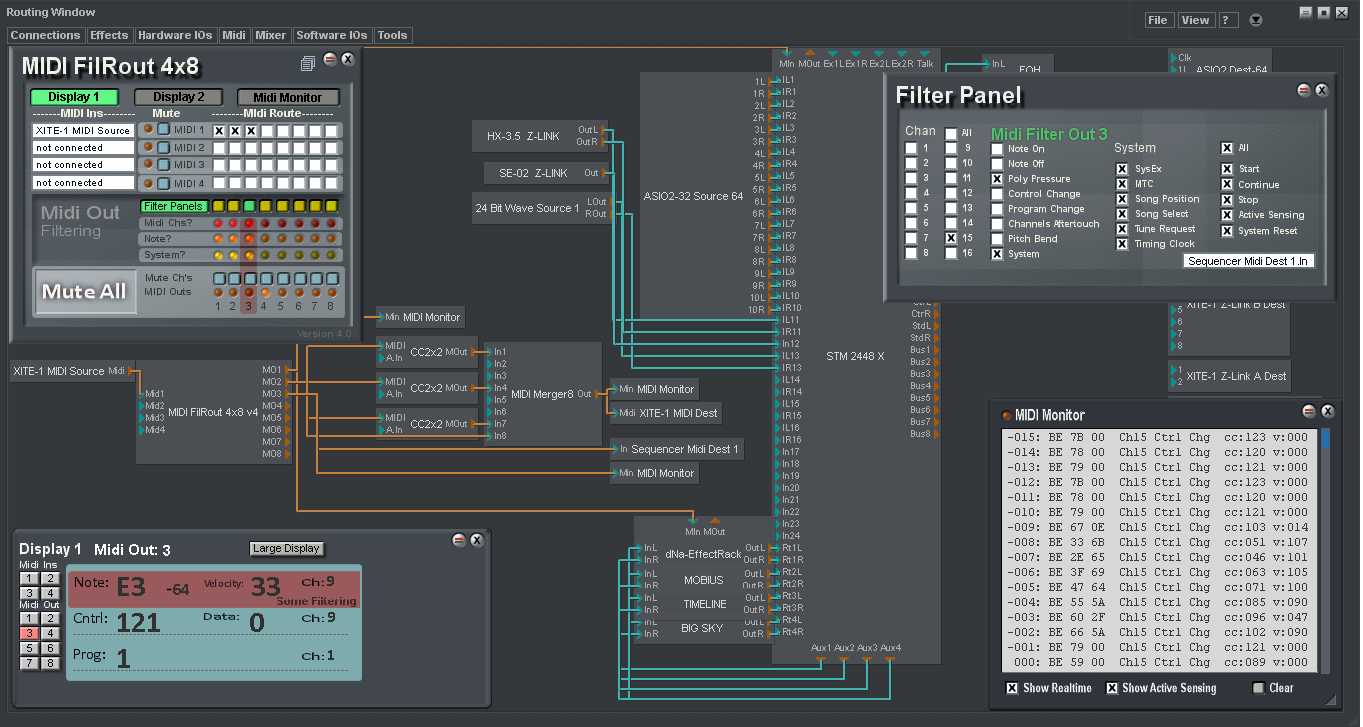Mute MIDI 1 input with its blue button
This screenshot has width=1363, height=727.
click(164, 130)
